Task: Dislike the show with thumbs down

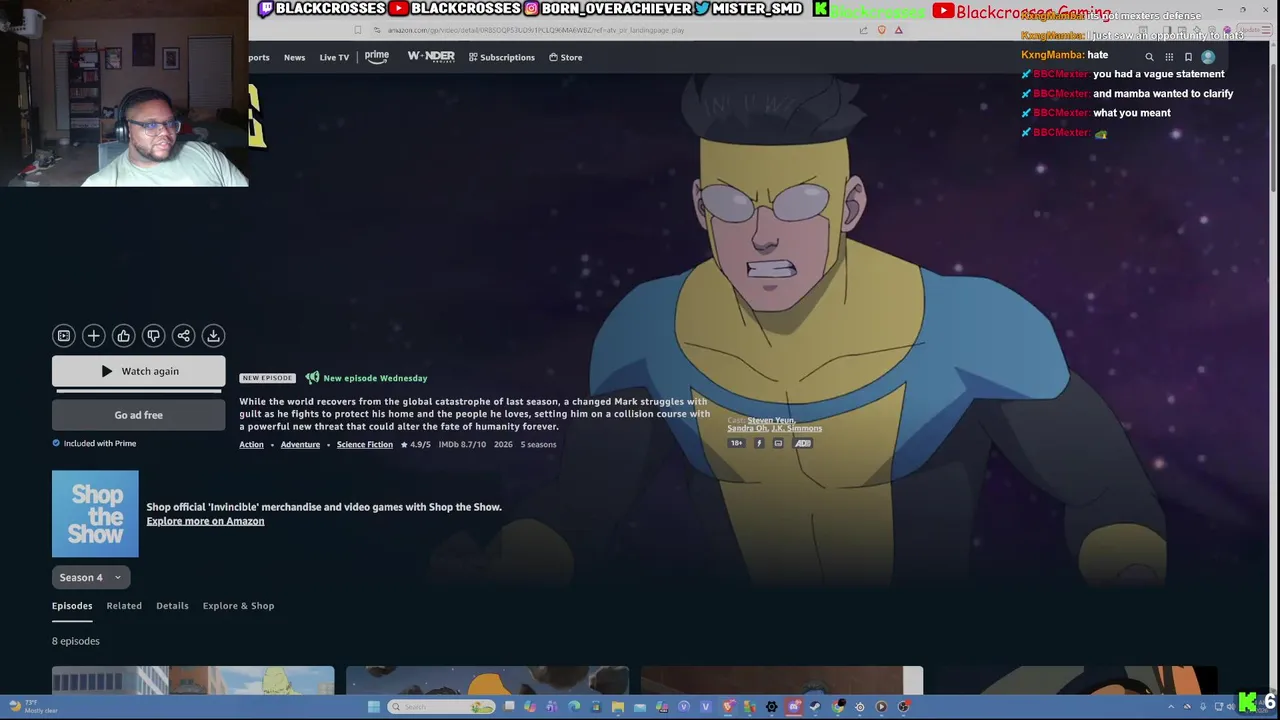Action: [x=153, y=336]
